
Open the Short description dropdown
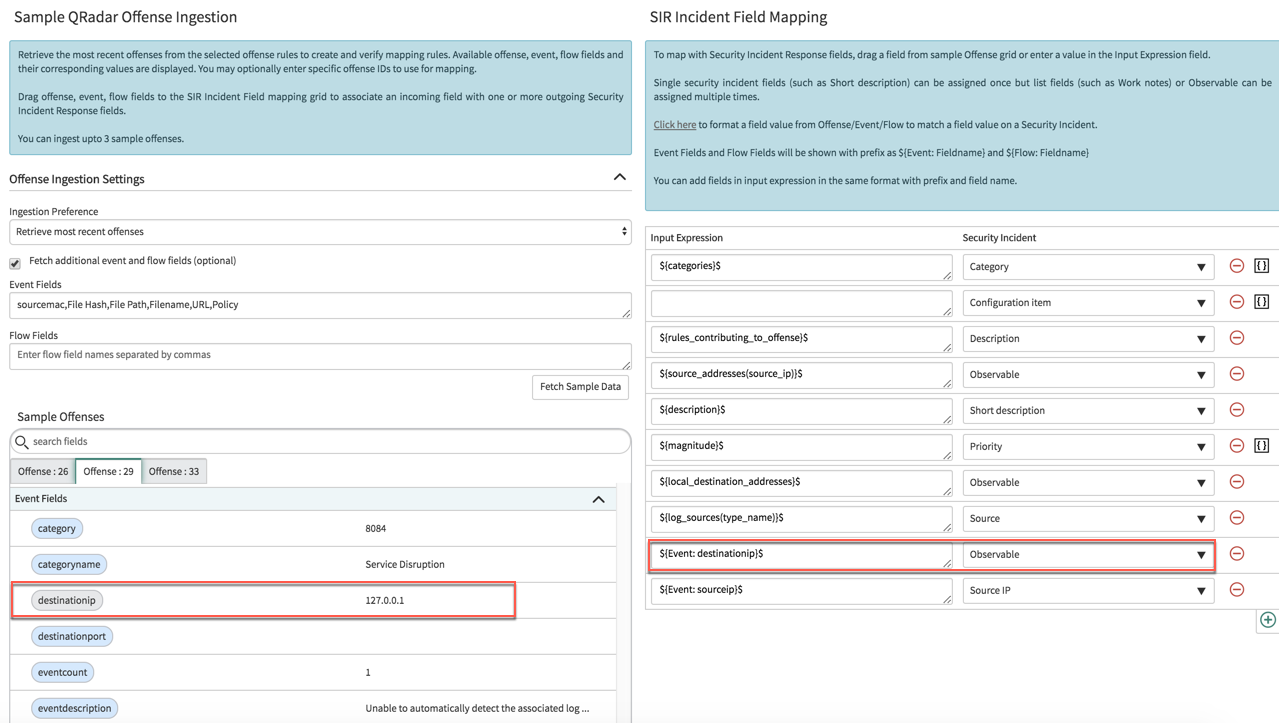tap(1088, 411)
